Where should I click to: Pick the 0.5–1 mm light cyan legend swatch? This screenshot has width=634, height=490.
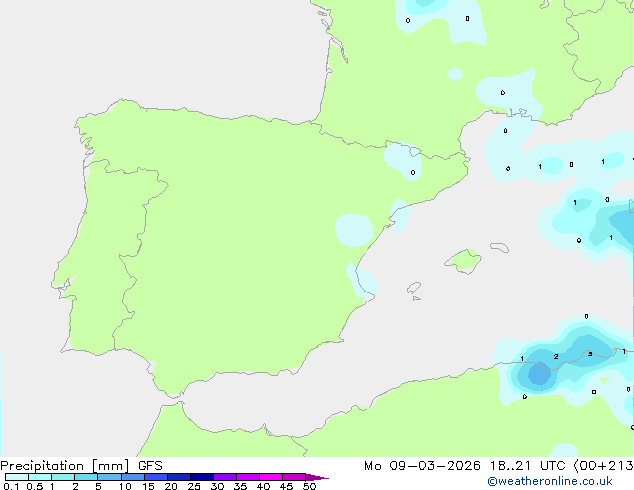tap(40, 477)
